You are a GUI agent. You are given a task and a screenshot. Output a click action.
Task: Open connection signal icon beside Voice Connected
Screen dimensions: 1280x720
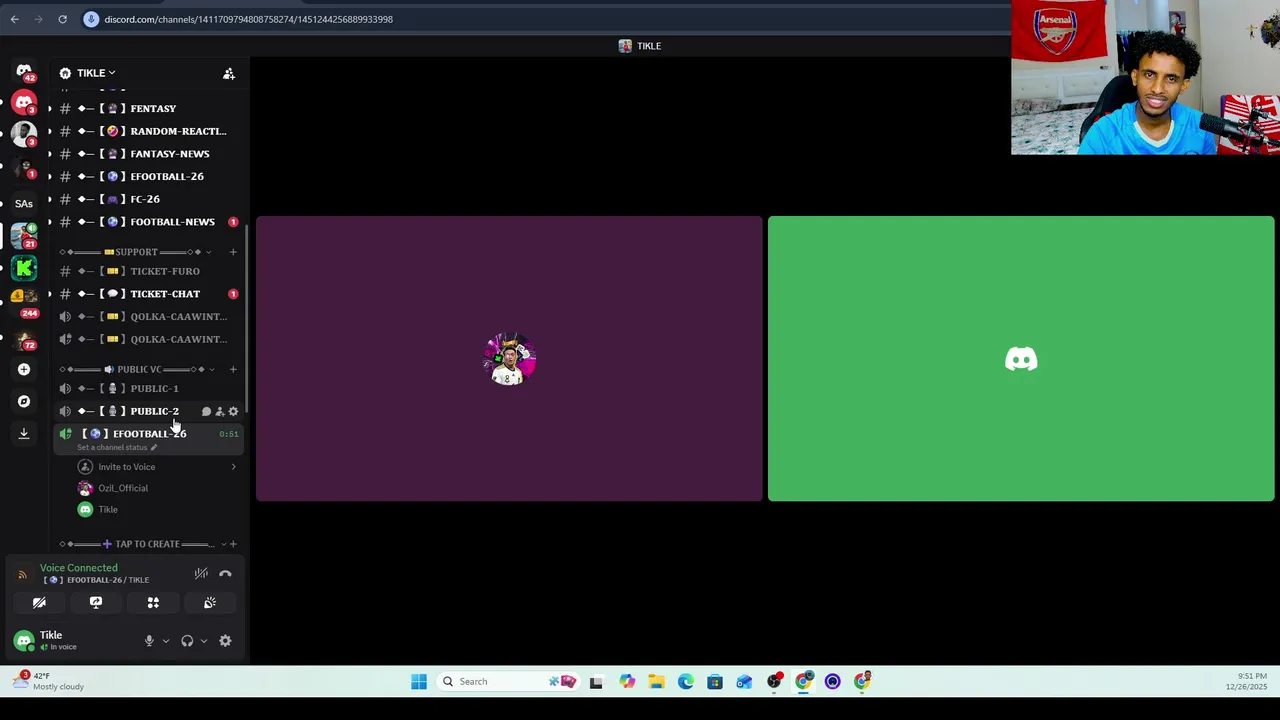[x=23, y=574]
